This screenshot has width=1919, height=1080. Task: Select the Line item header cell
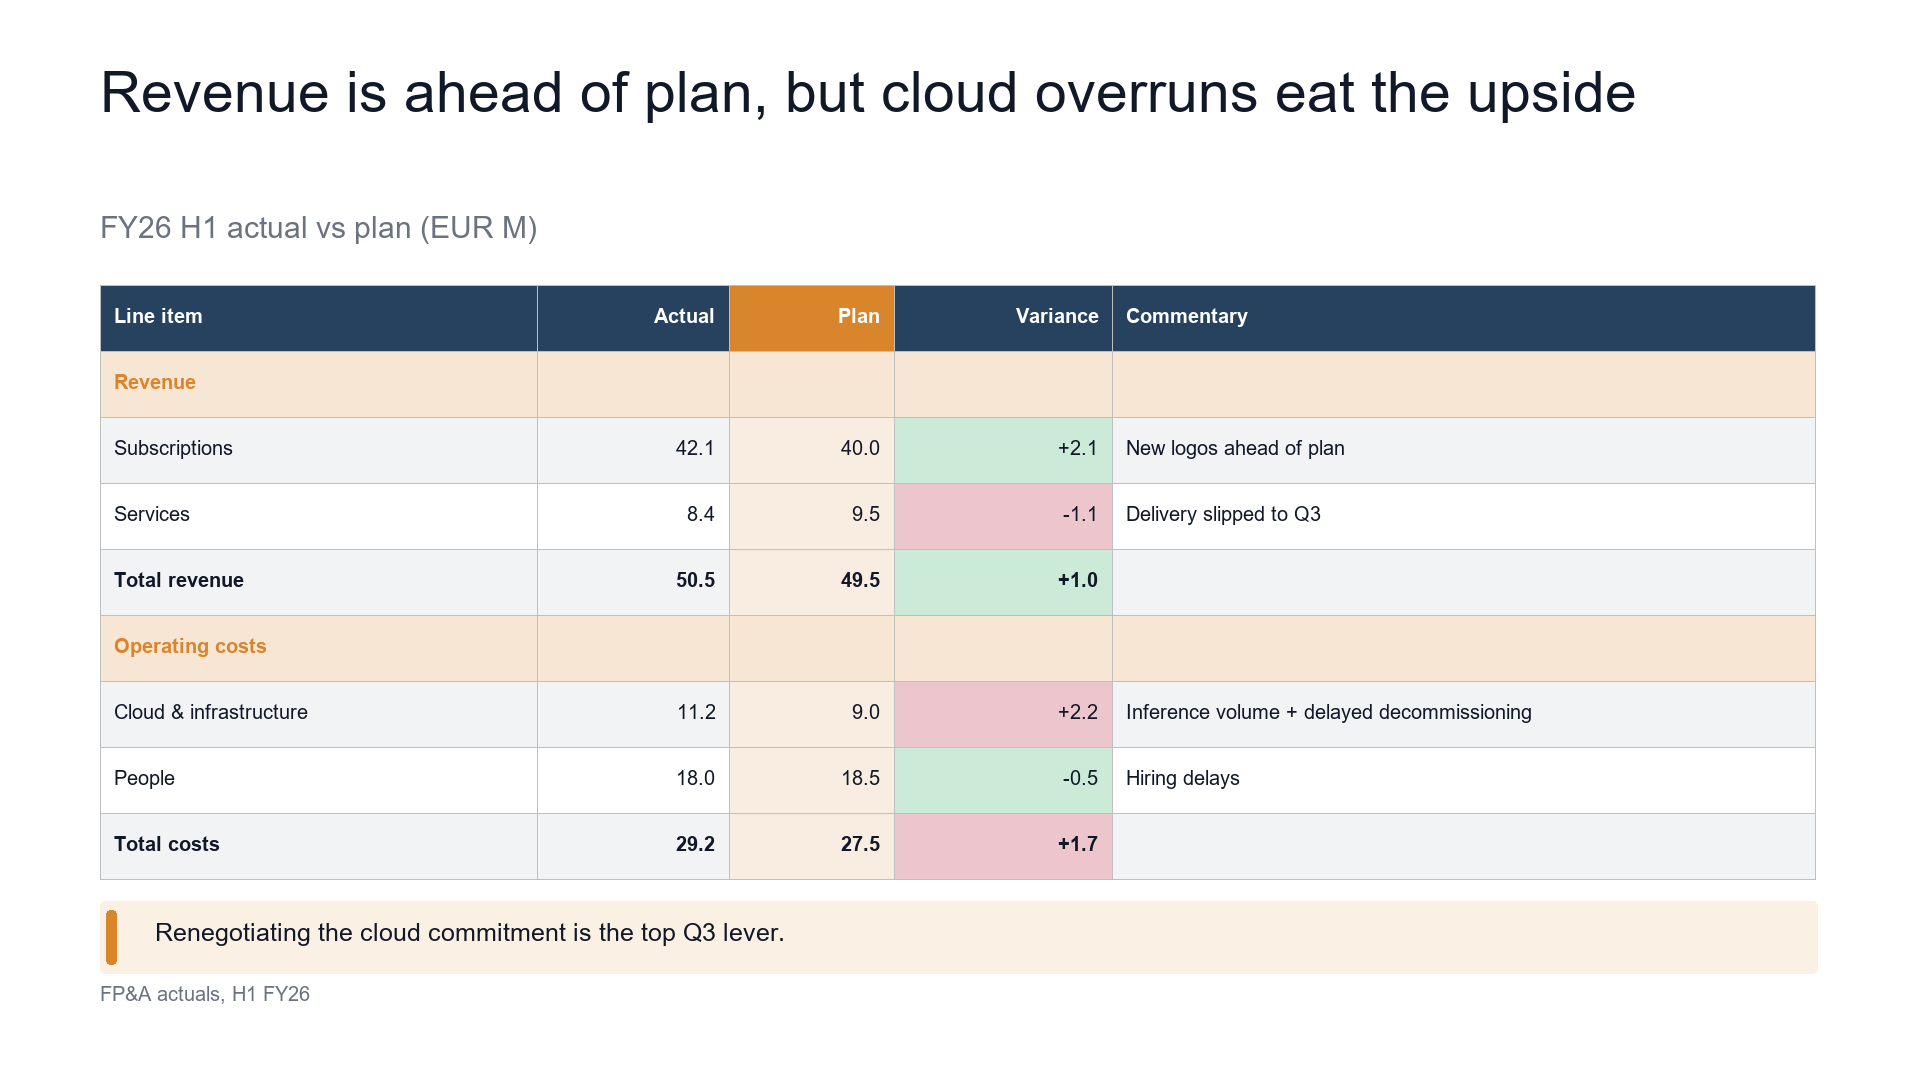tap(319, 318)
